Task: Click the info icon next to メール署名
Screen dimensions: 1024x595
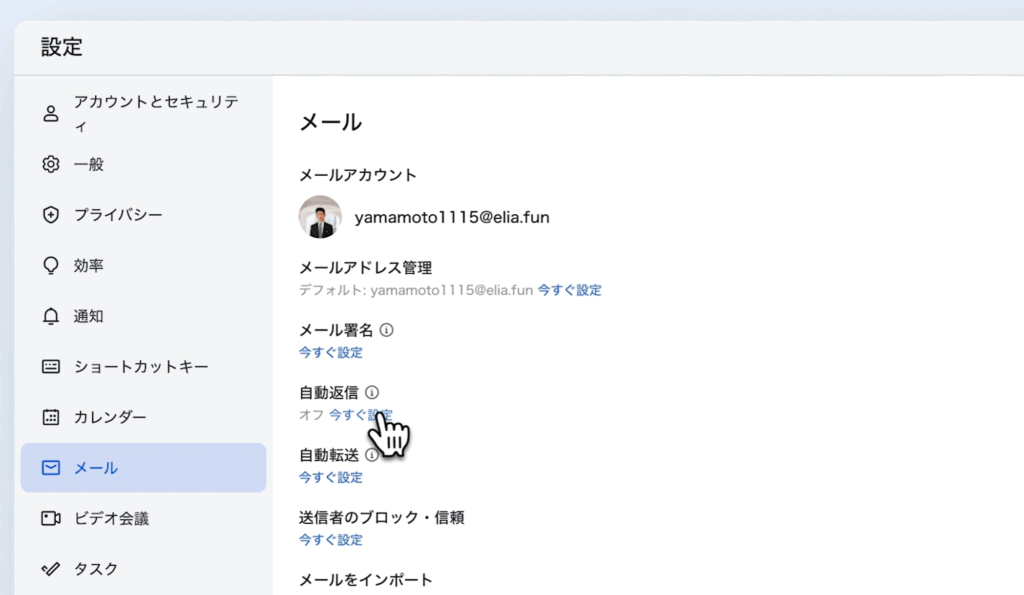Action: [x=387, y=330]
